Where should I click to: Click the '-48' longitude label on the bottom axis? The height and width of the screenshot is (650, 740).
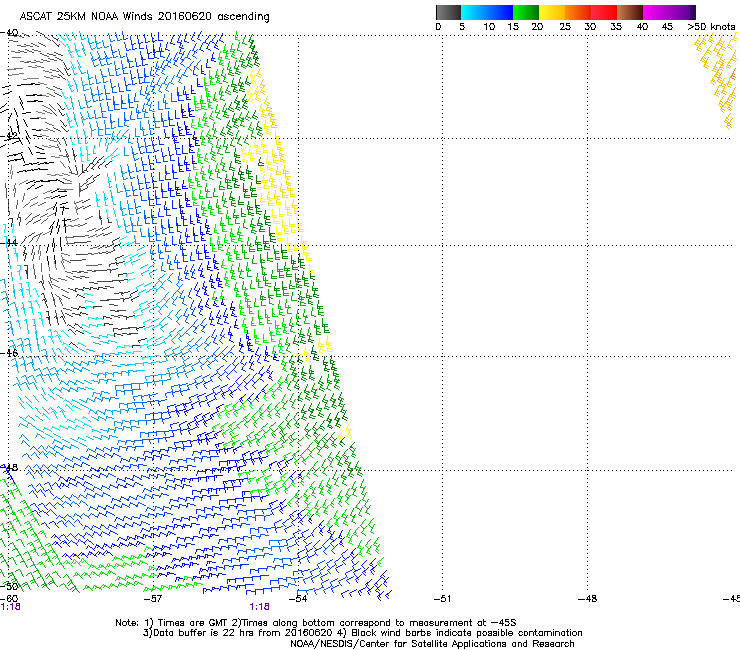tap(587, 599)
